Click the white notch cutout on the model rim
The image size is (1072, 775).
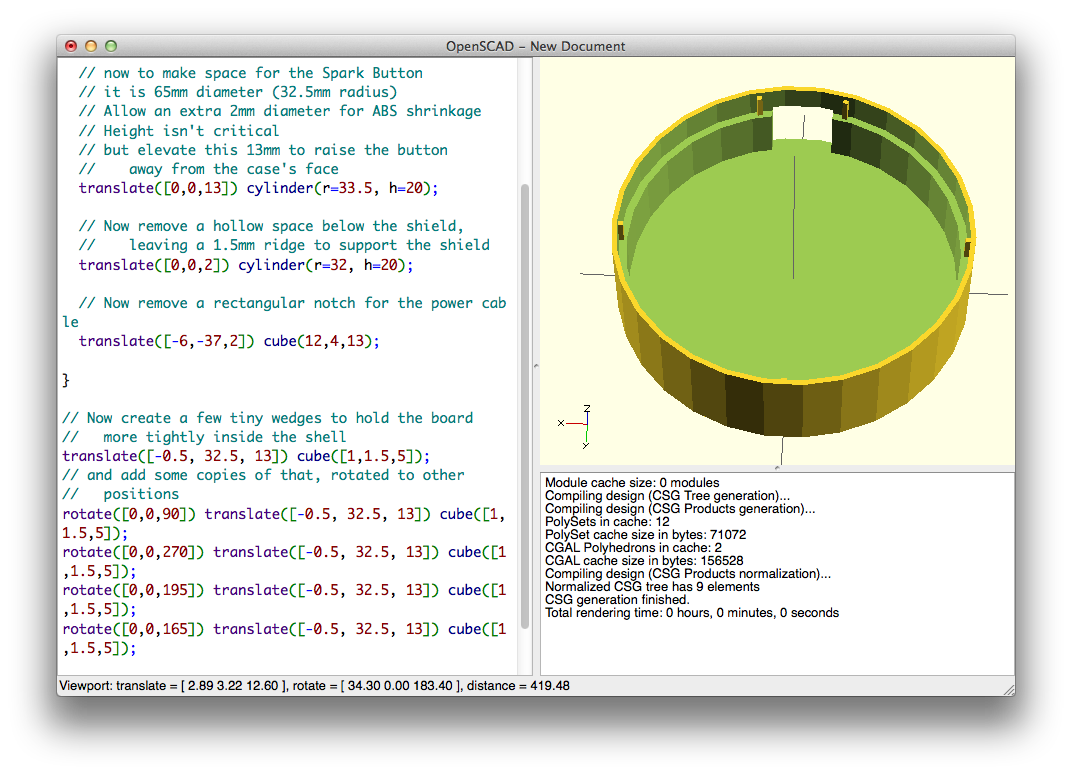click(x=800, y=120)
